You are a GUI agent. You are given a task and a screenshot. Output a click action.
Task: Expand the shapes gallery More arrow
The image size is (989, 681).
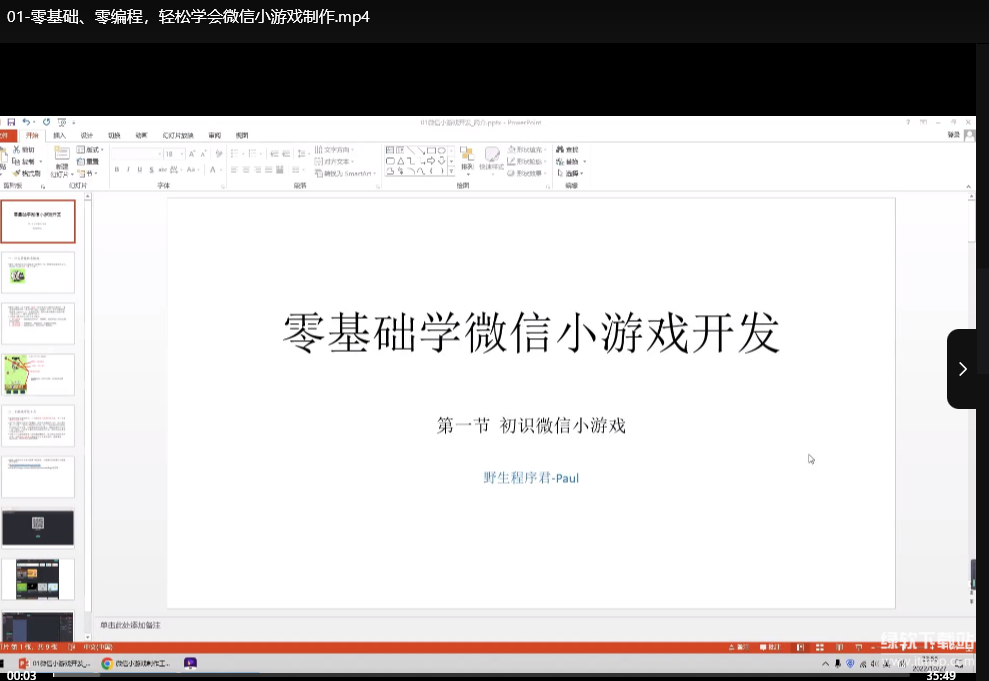(451, 172)
